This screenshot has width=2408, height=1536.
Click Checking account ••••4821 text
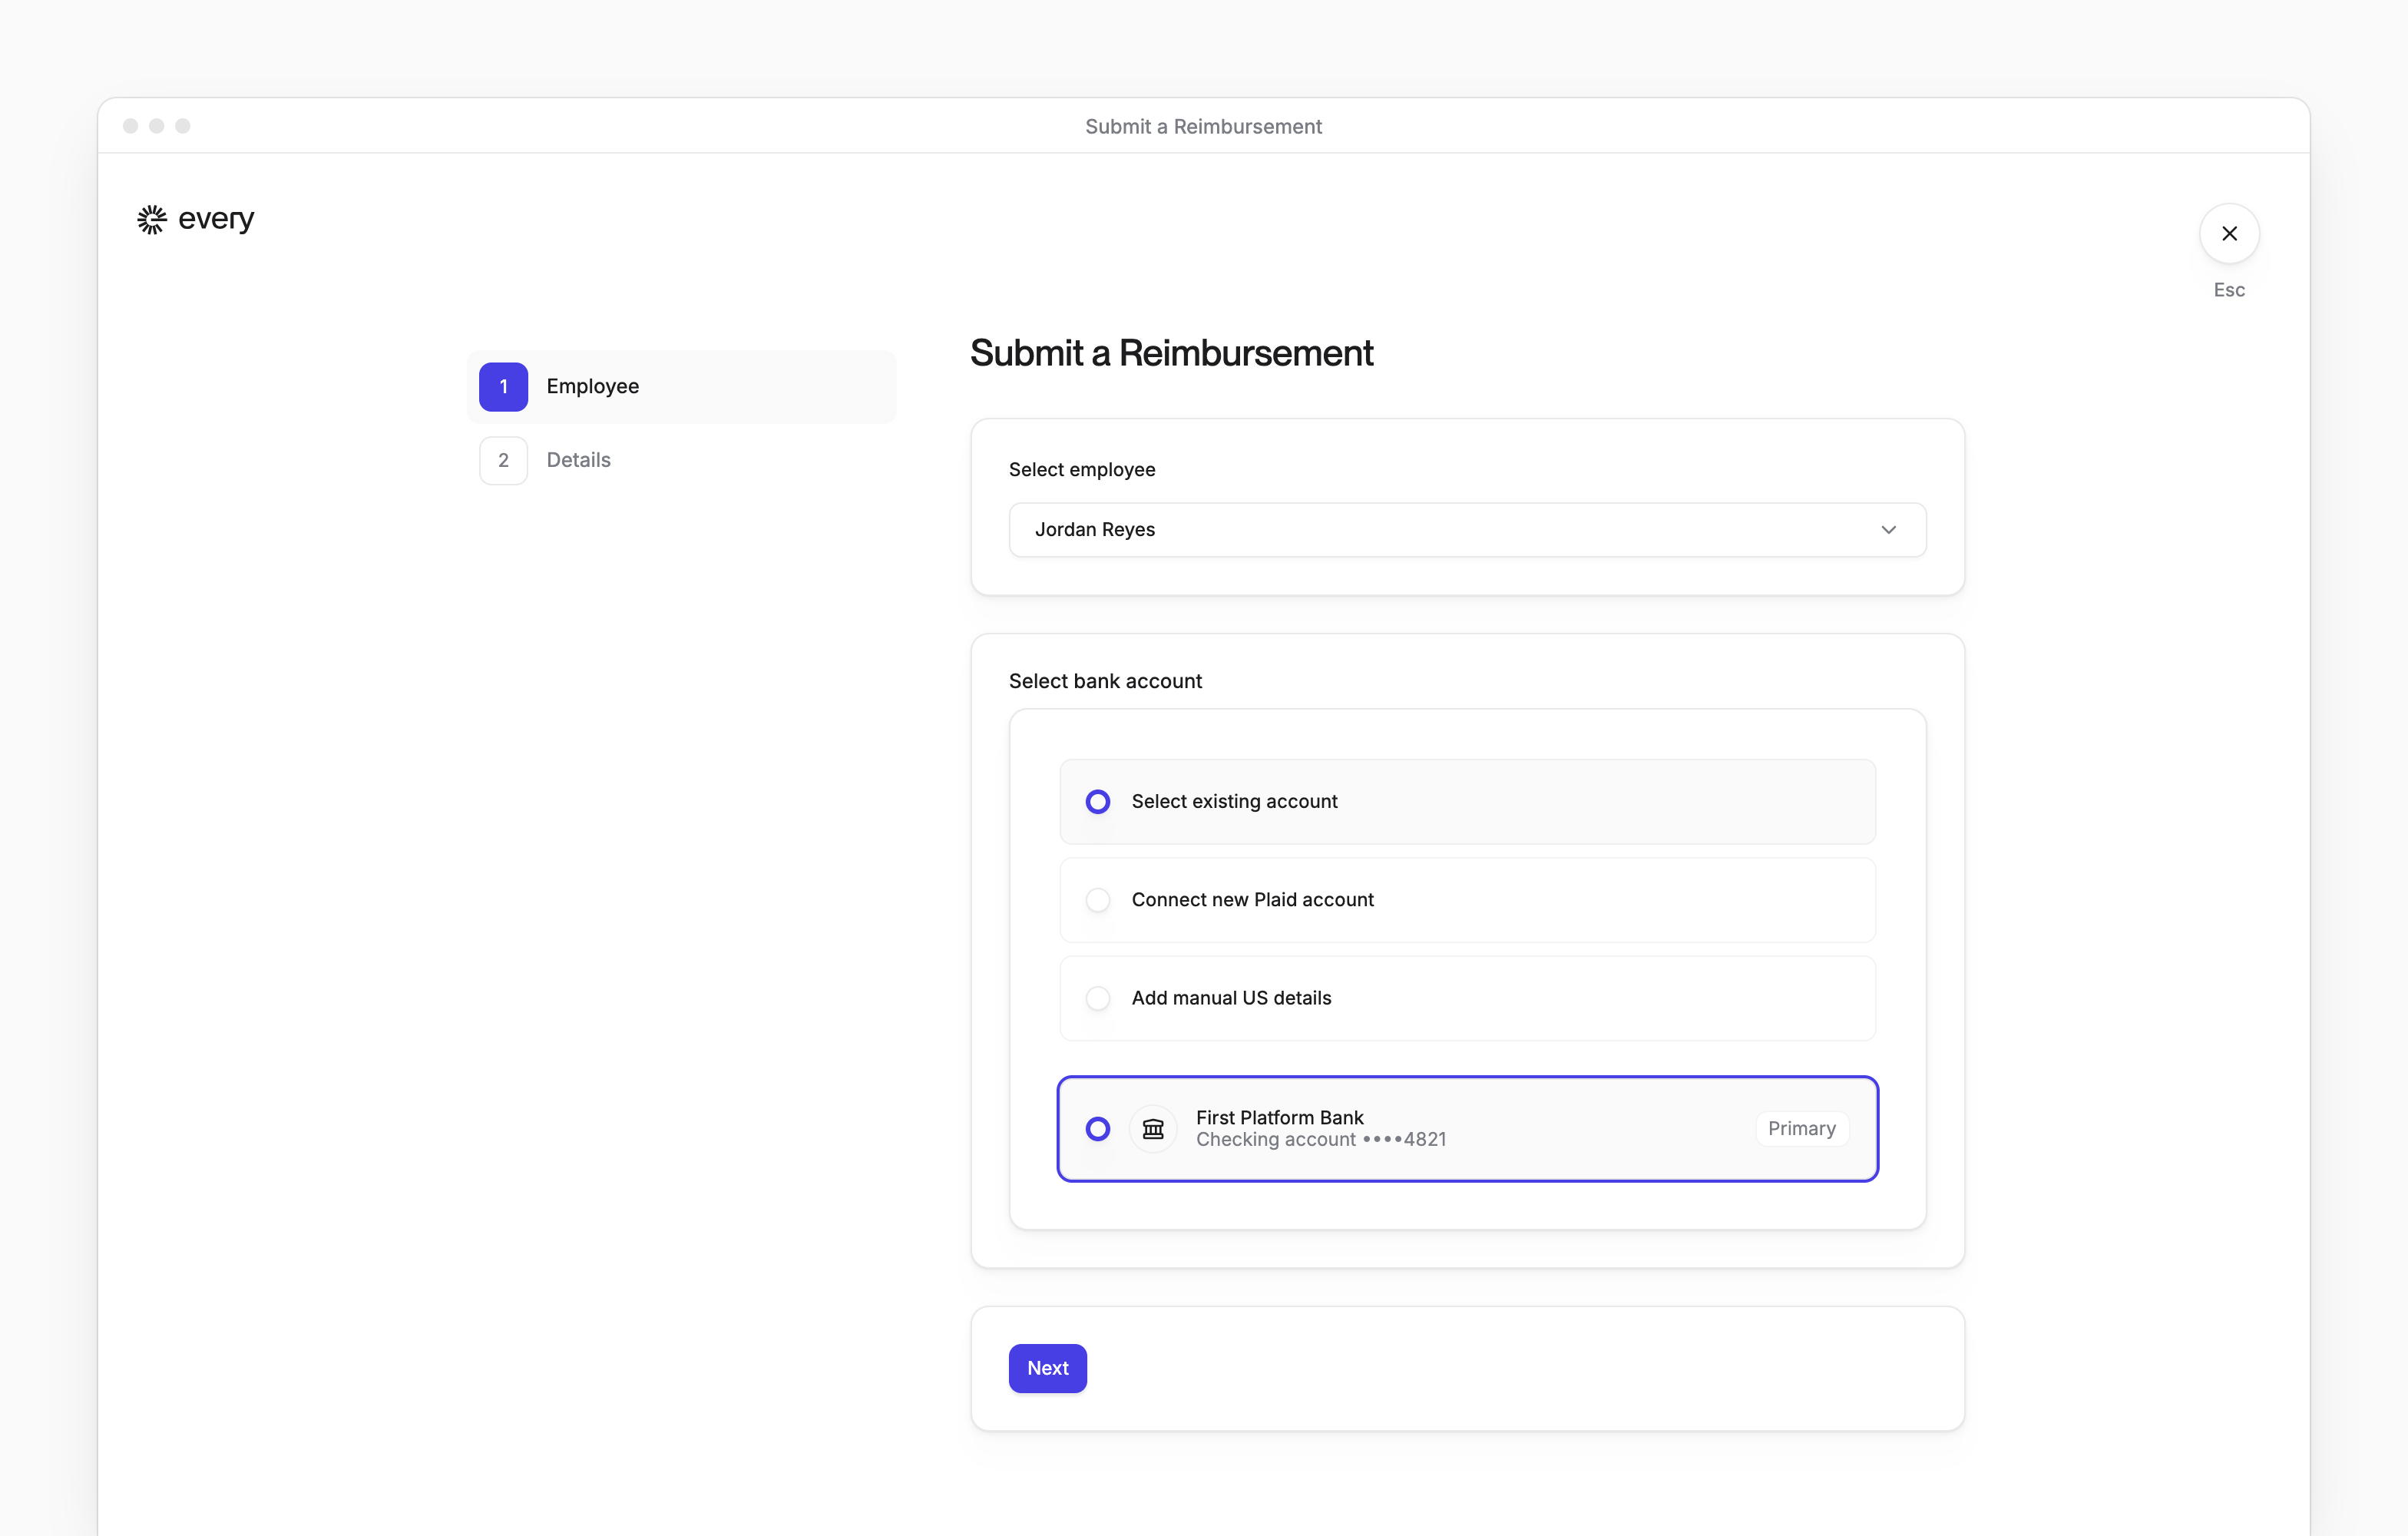pyautogui.click(x=1321, y=1140)
